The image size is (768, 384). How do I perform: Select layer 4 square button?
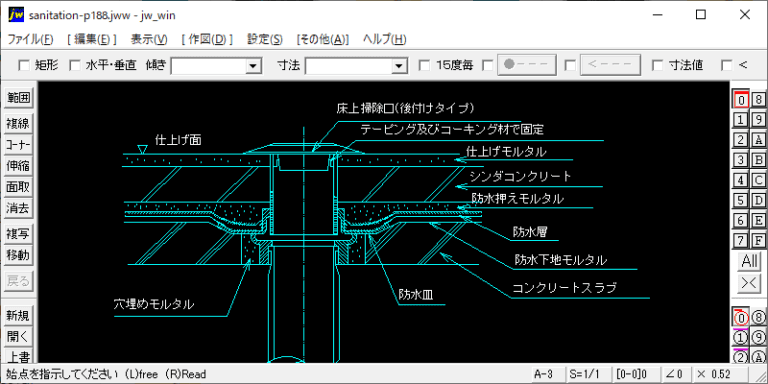(x=742, y=180)
